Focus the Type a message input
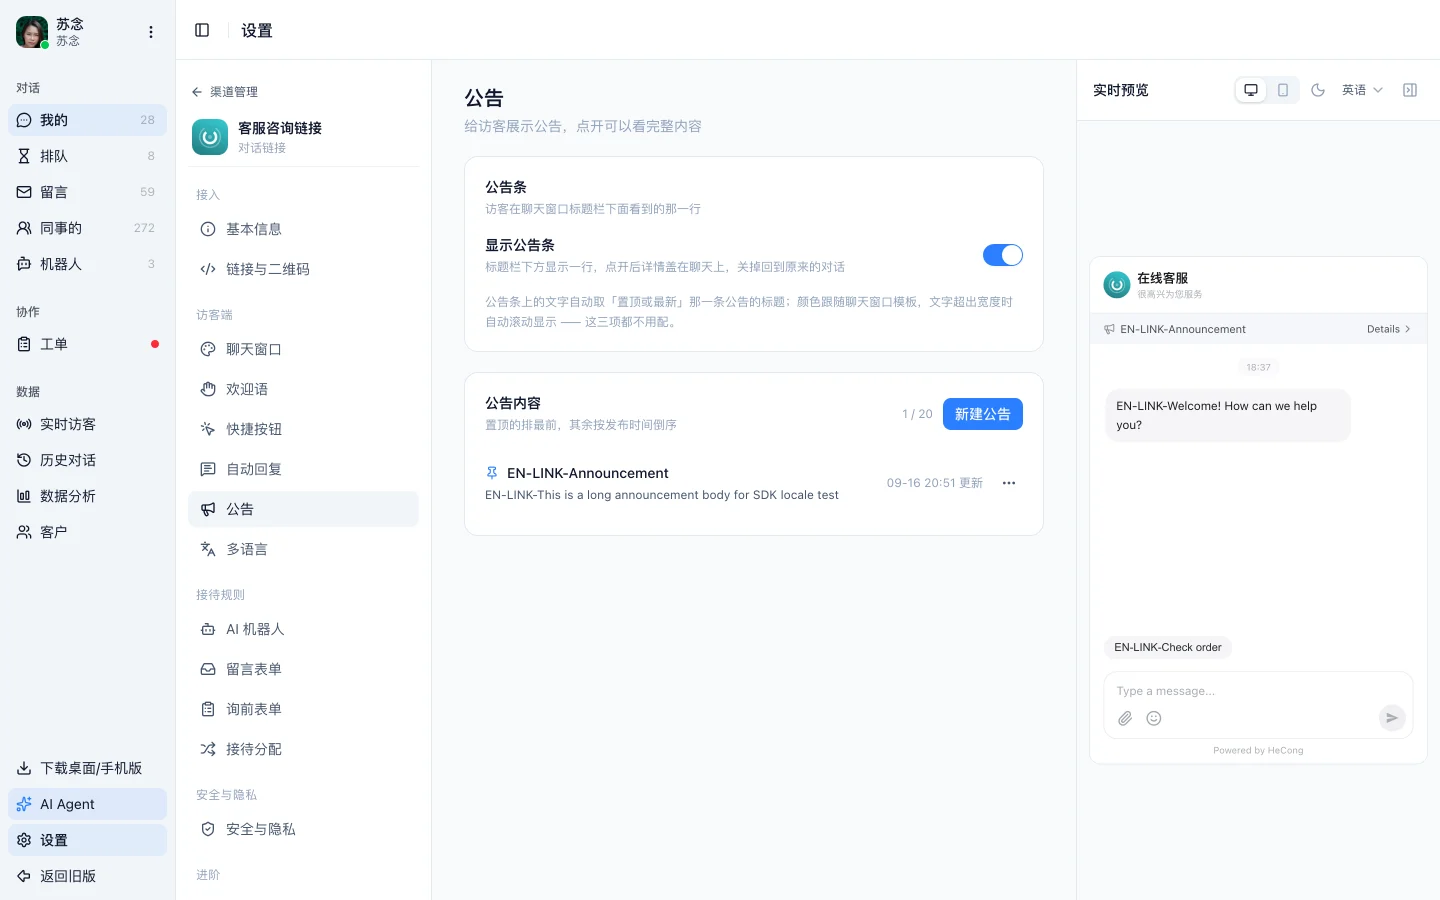Viewport: 1440px width, 900px height. click(x=1258, y=691)
